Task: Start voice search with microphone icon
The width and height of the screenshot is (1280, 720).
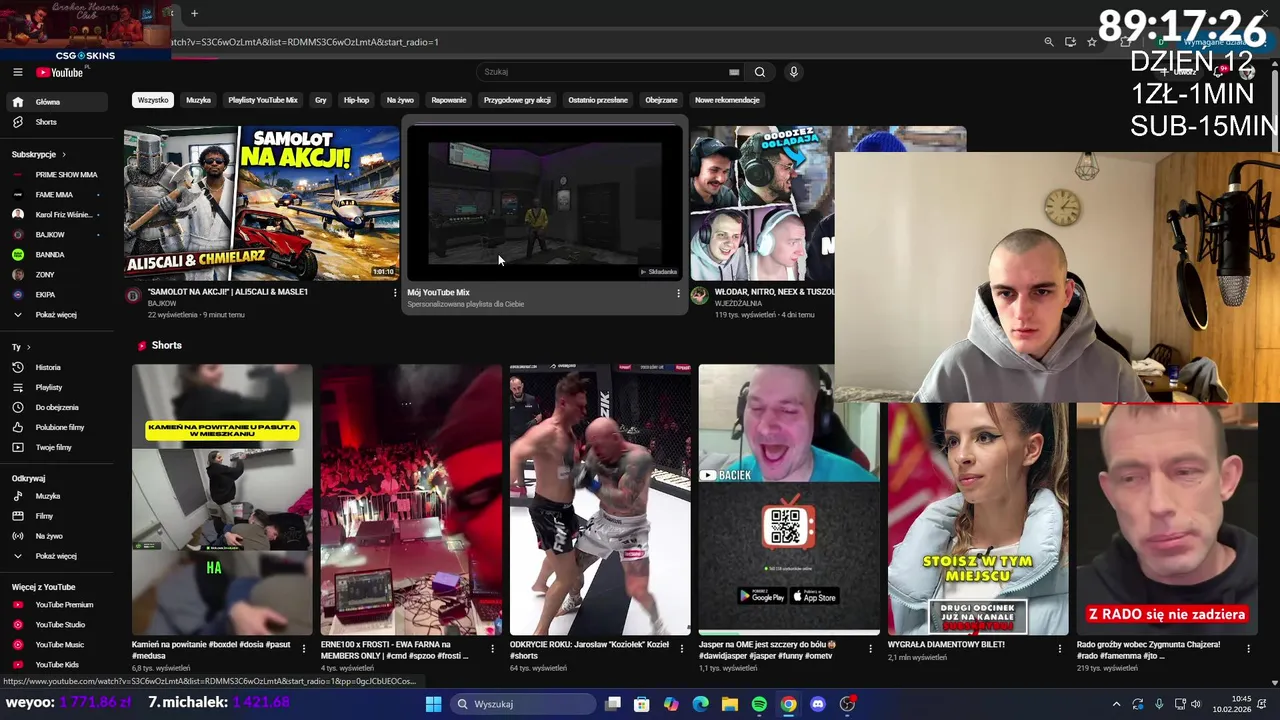Action: click(x=794, y=72)
